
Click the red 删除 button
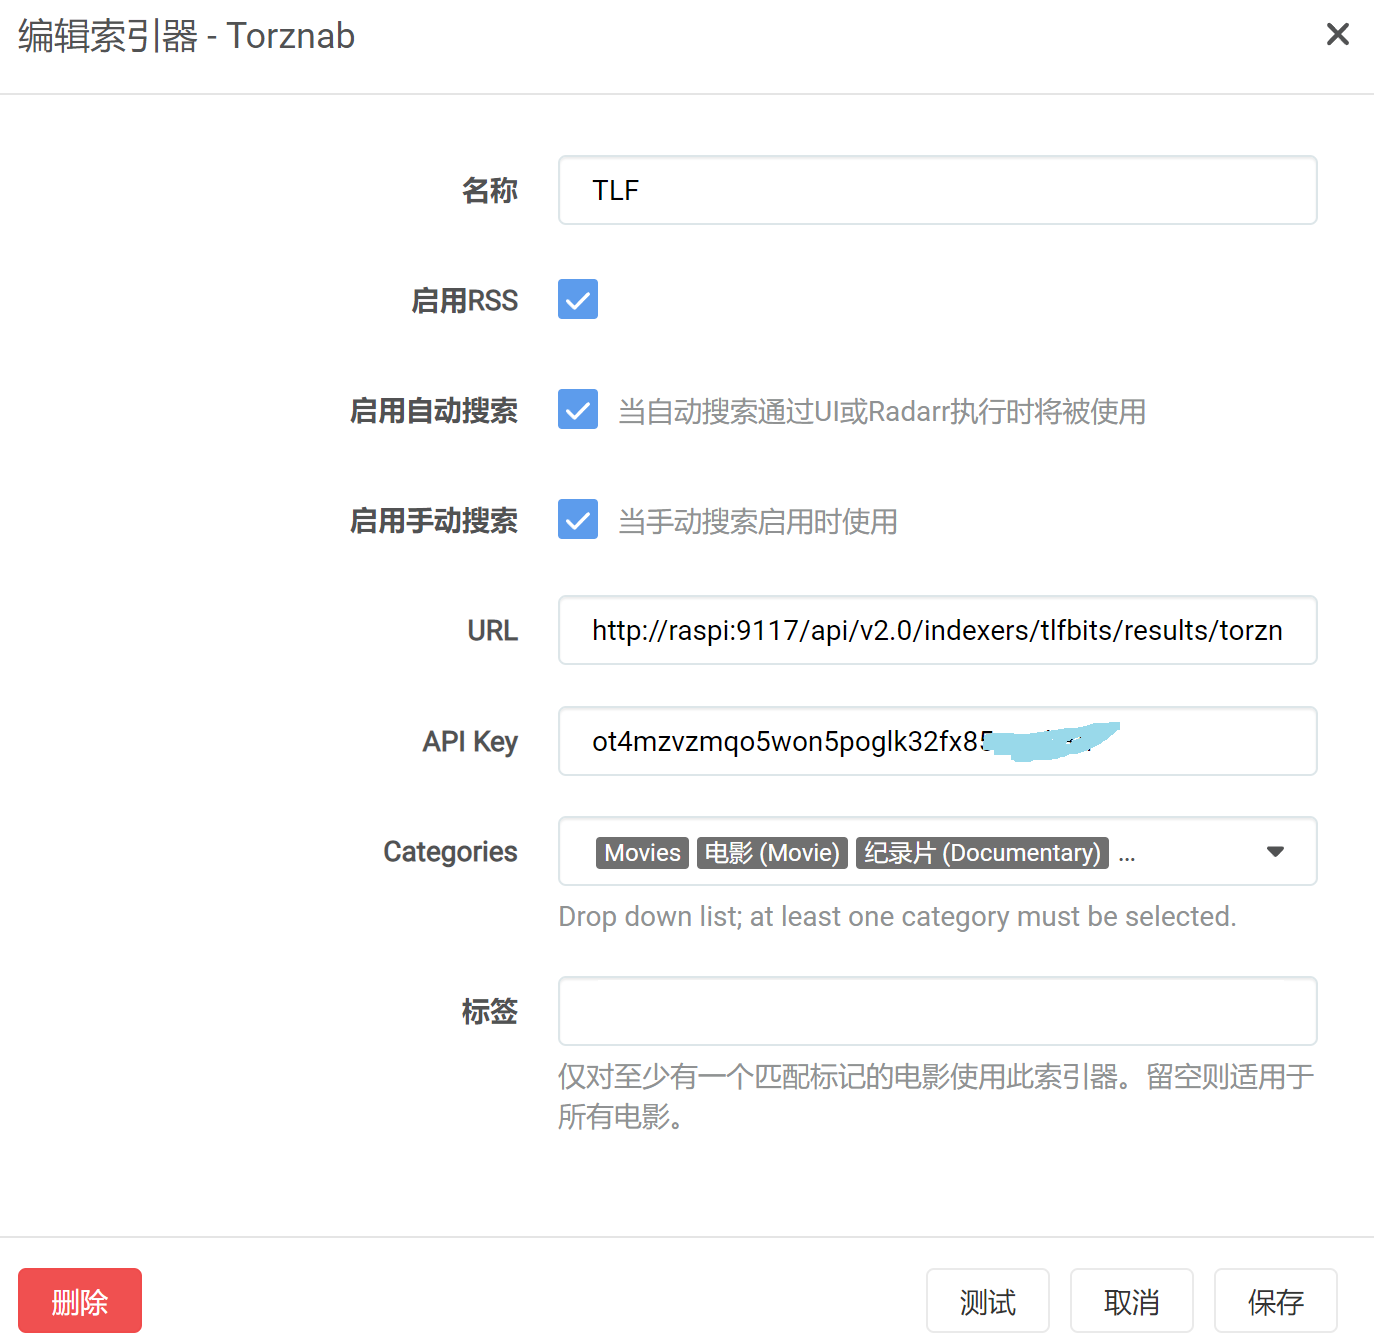click(80, 1301)
